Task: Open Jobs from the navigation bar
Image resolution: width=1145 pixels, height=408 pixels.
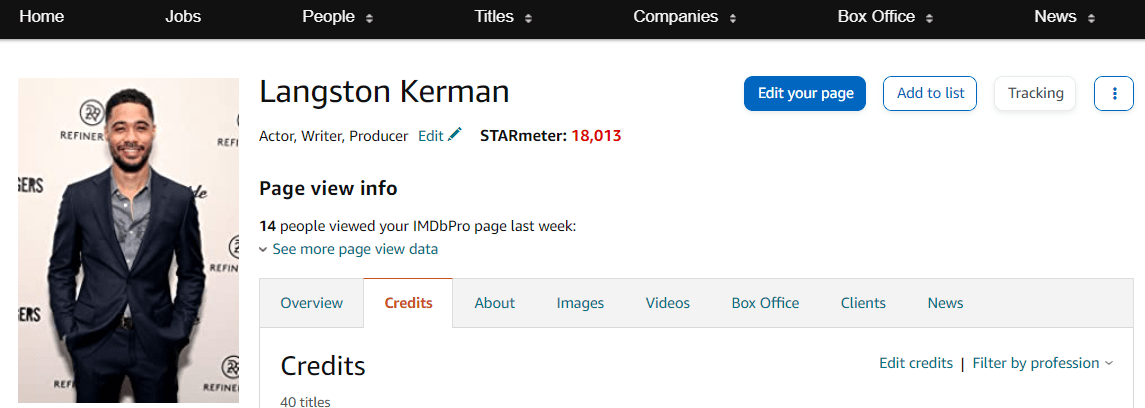Action: point(183,17)
